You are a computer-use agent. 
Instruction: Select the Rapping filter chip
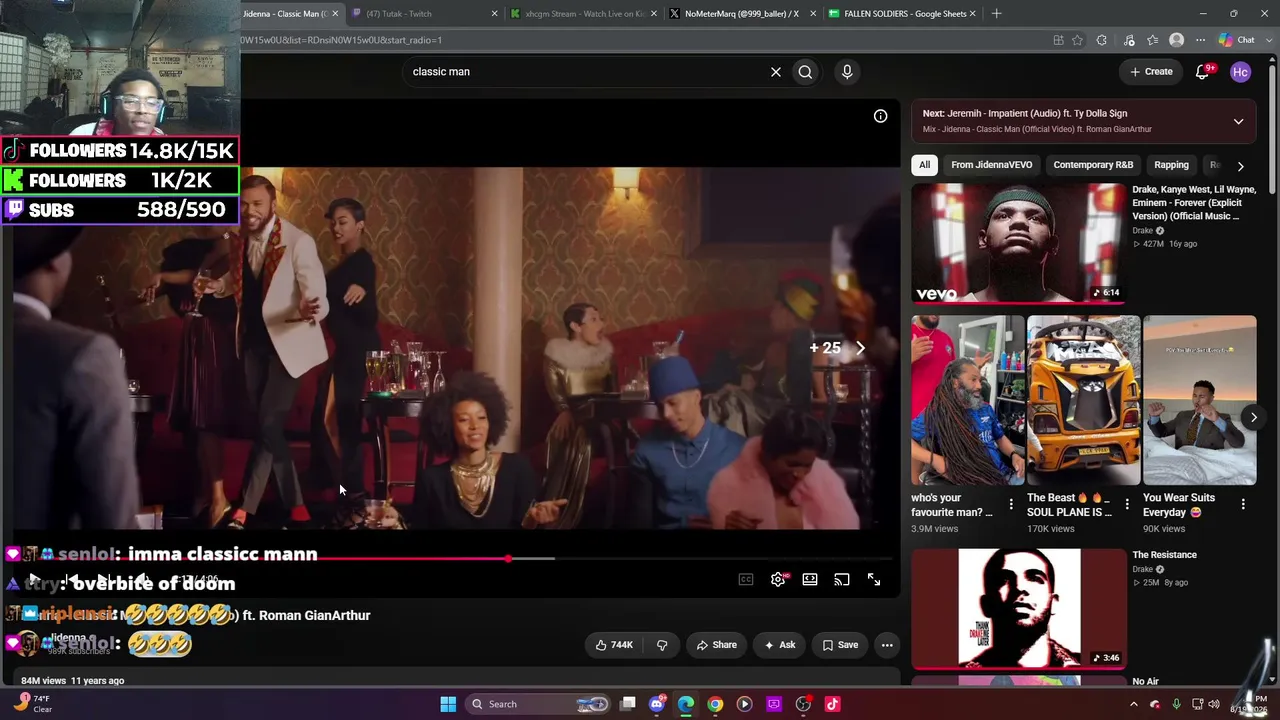(x=1171, y=165)
